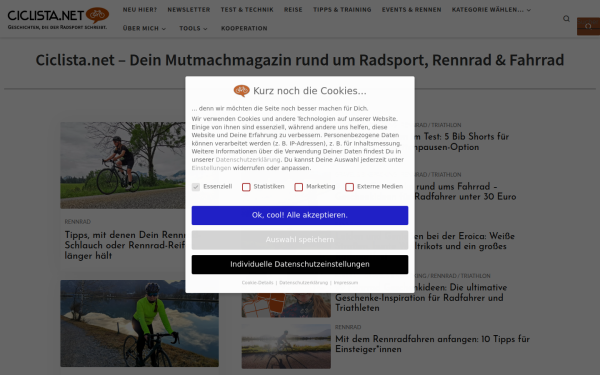
Task: Open the Eroica article link
Action: (465, 241)
